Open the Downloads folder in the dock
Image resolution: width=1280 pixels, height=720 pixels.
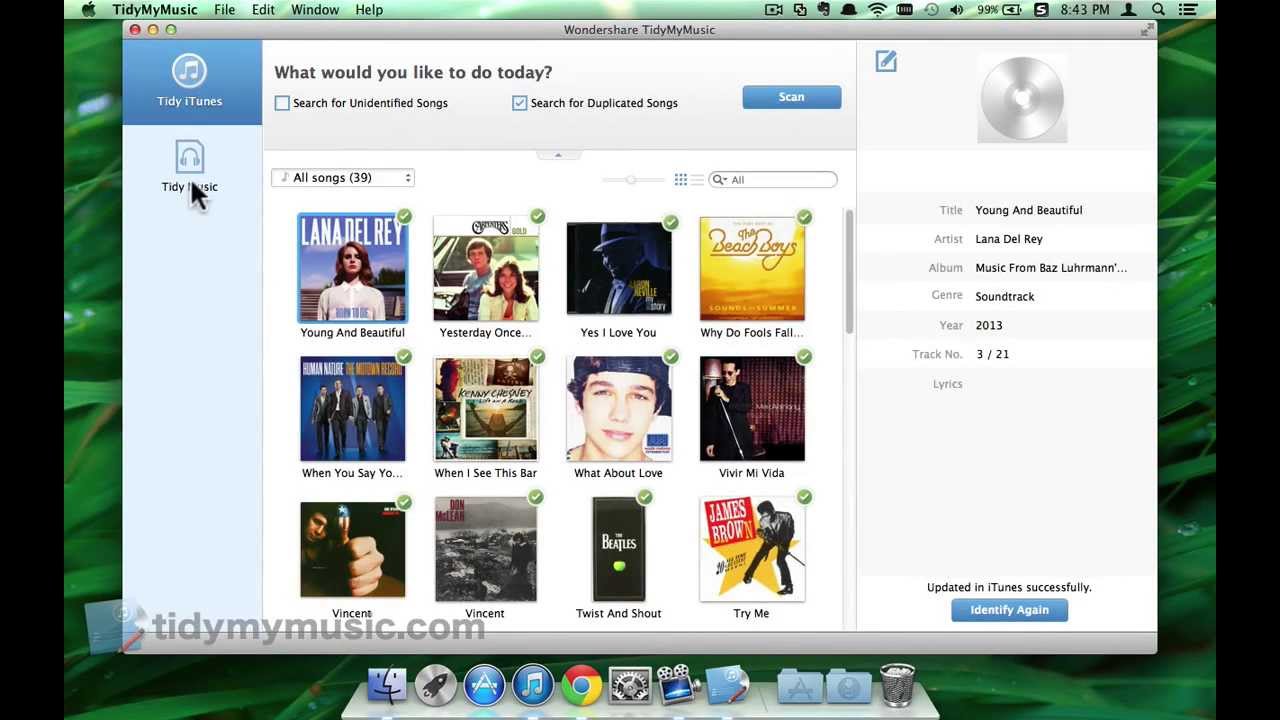point(849,687)
